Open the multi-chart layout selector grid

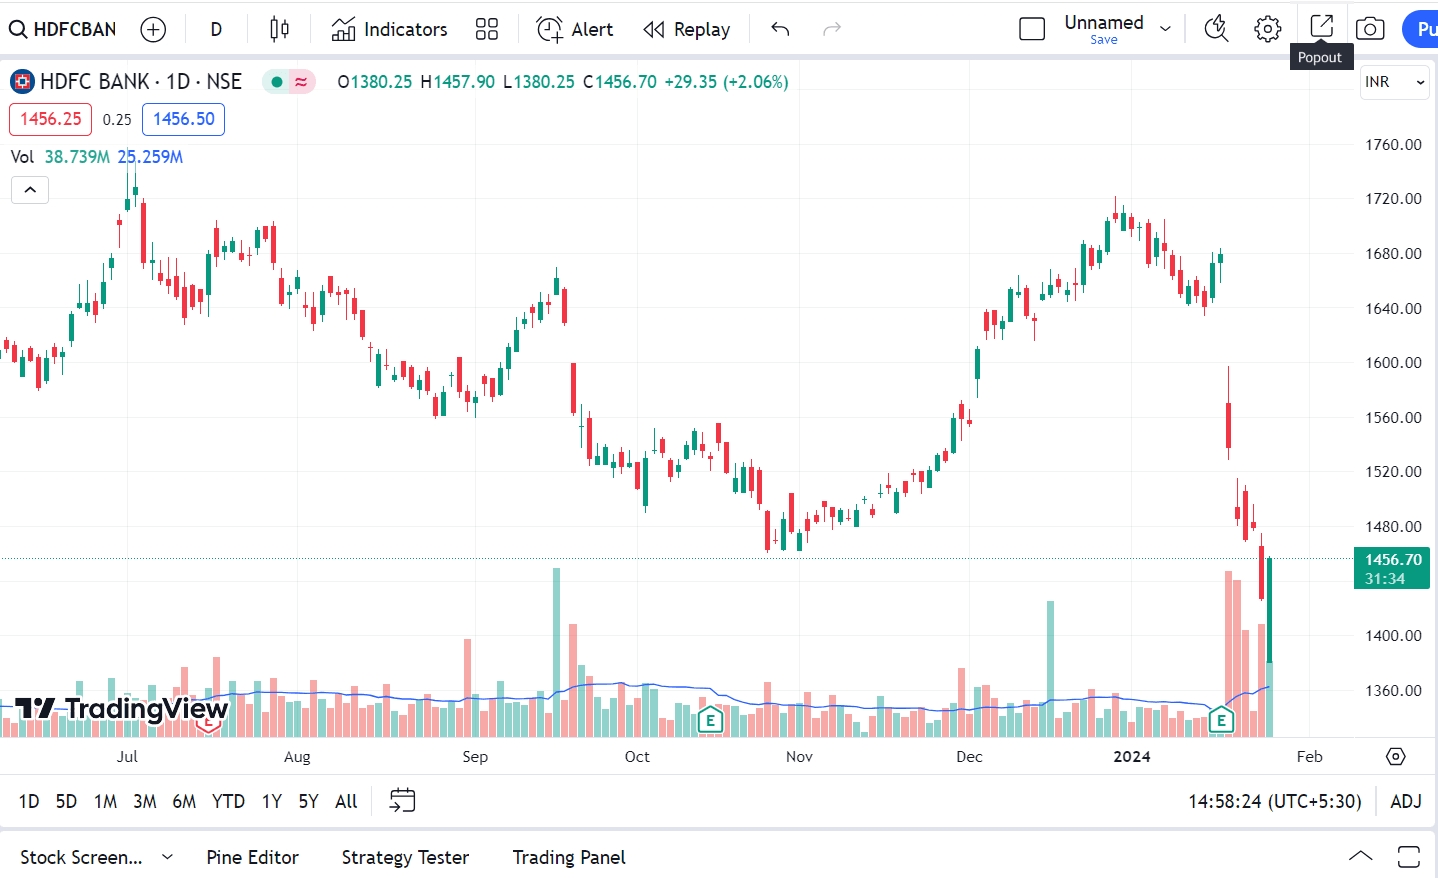486,29
